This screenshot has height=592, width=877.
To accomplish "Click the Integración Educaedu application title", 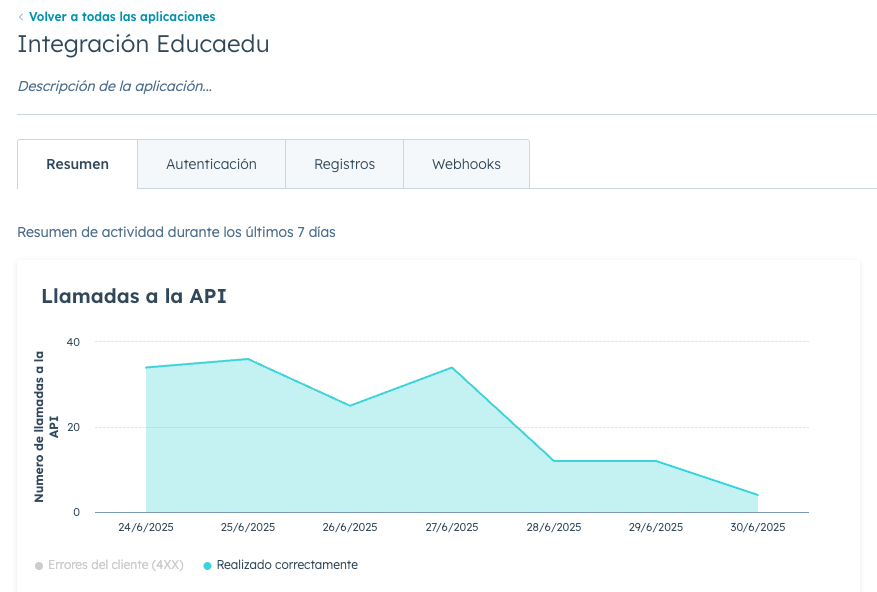I will (143, 45).
